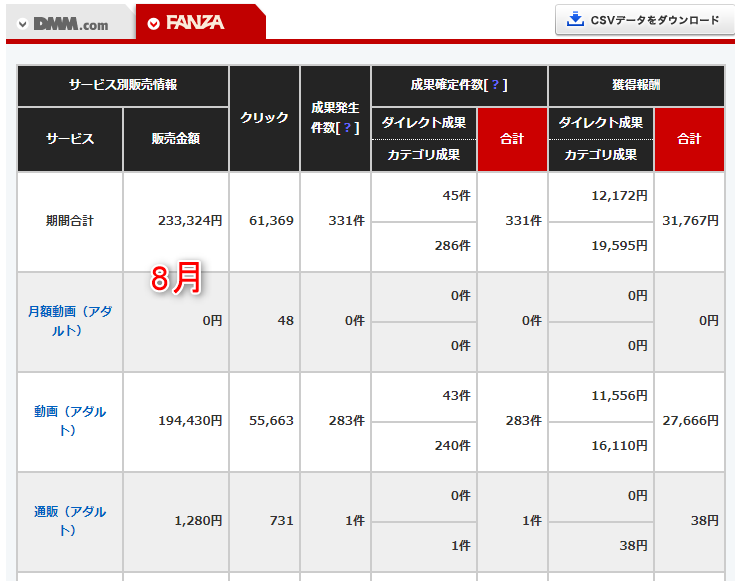Open the help '?' next to 成果発生件数
The width and height of the screenshot is (735, 581).
tap(347, 128)
